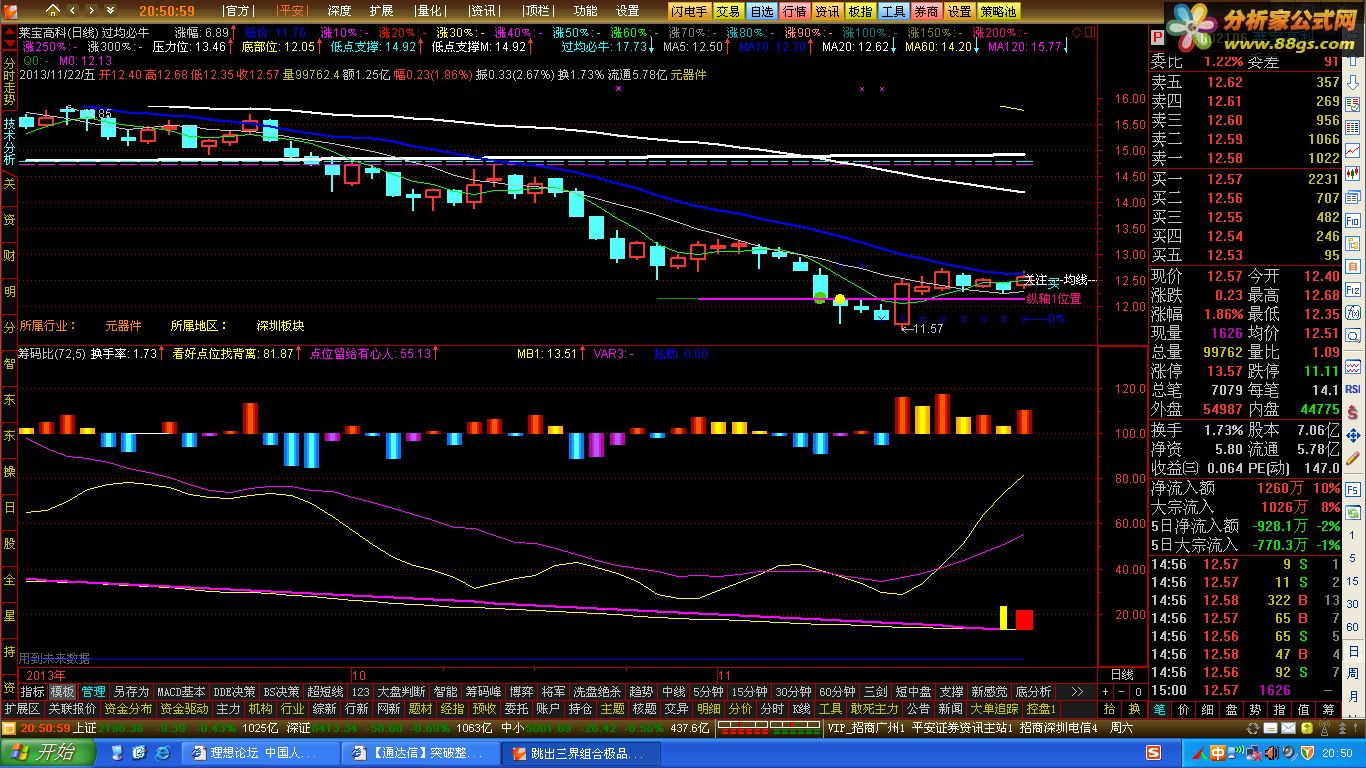Open the 量化 menu
1366x768 pixels.
429,11
